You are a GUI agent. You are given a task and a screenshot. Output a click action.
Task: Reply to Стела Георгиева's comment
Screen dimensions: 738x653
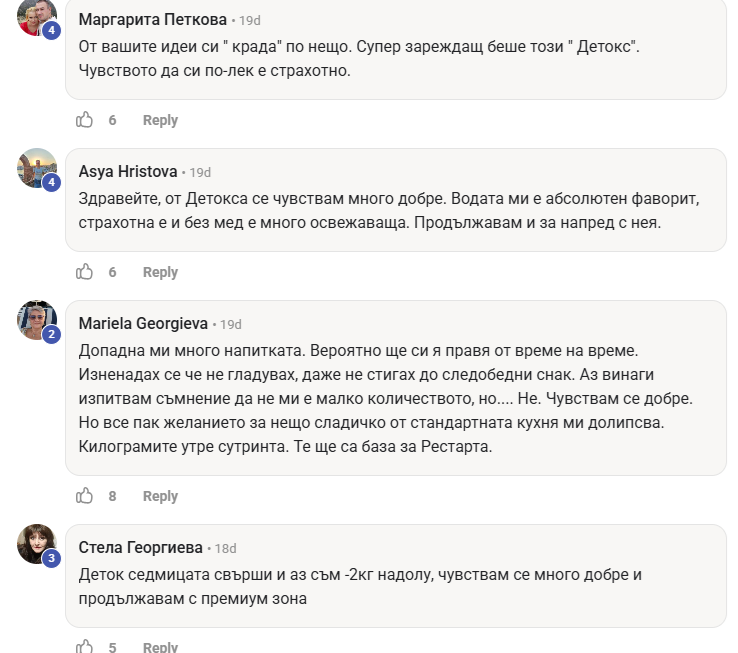point(160,647)
